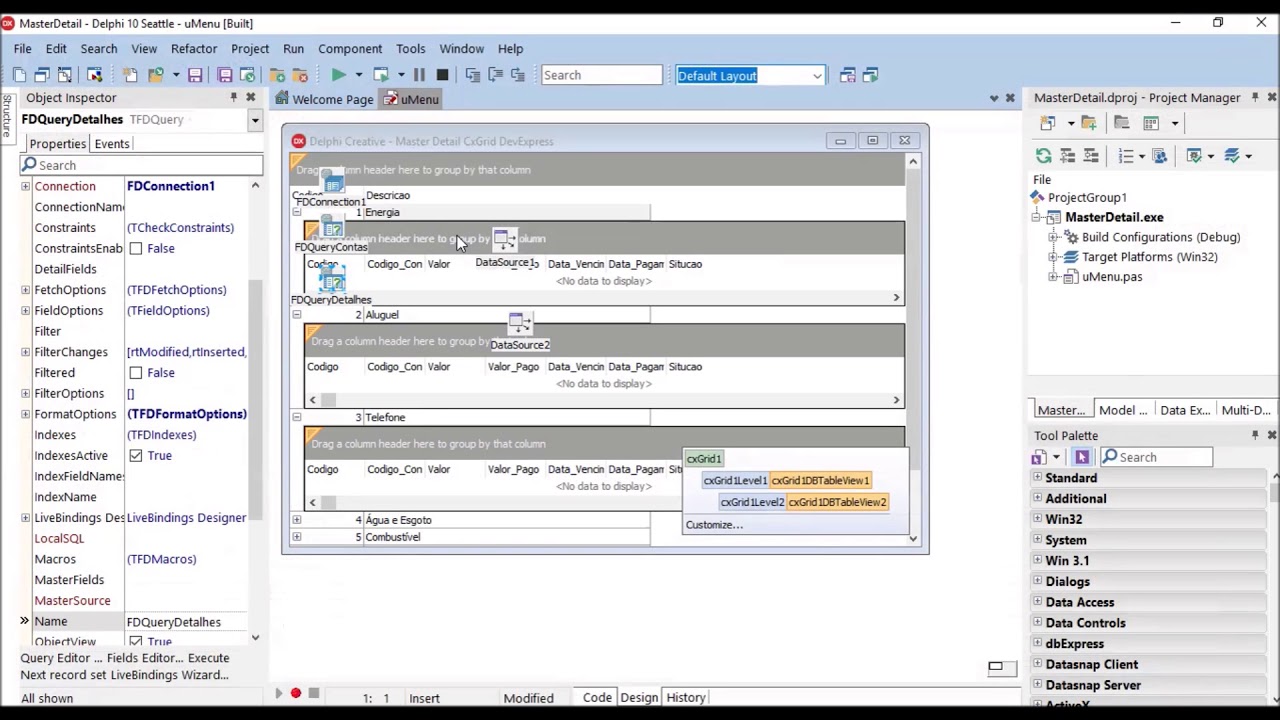This screenshot has width=1280, height=720.
Task: Click the Run (green play) toolbar icon
Action: (x=338, y=75)
